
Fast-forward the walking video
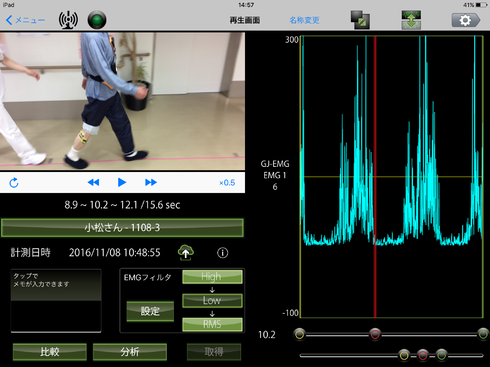tap(151, 182)
